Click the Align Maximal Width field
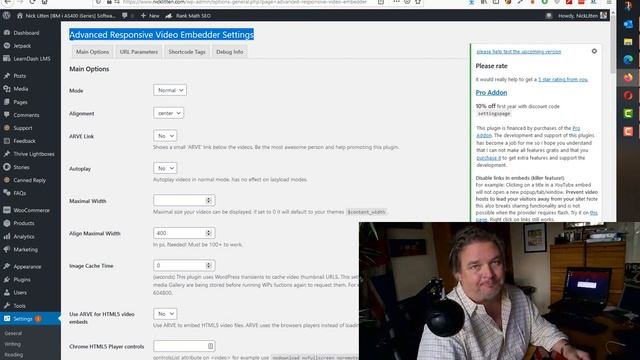Image resolution: width=640 pixels, height=360 pixels. (x=184, y=233)
